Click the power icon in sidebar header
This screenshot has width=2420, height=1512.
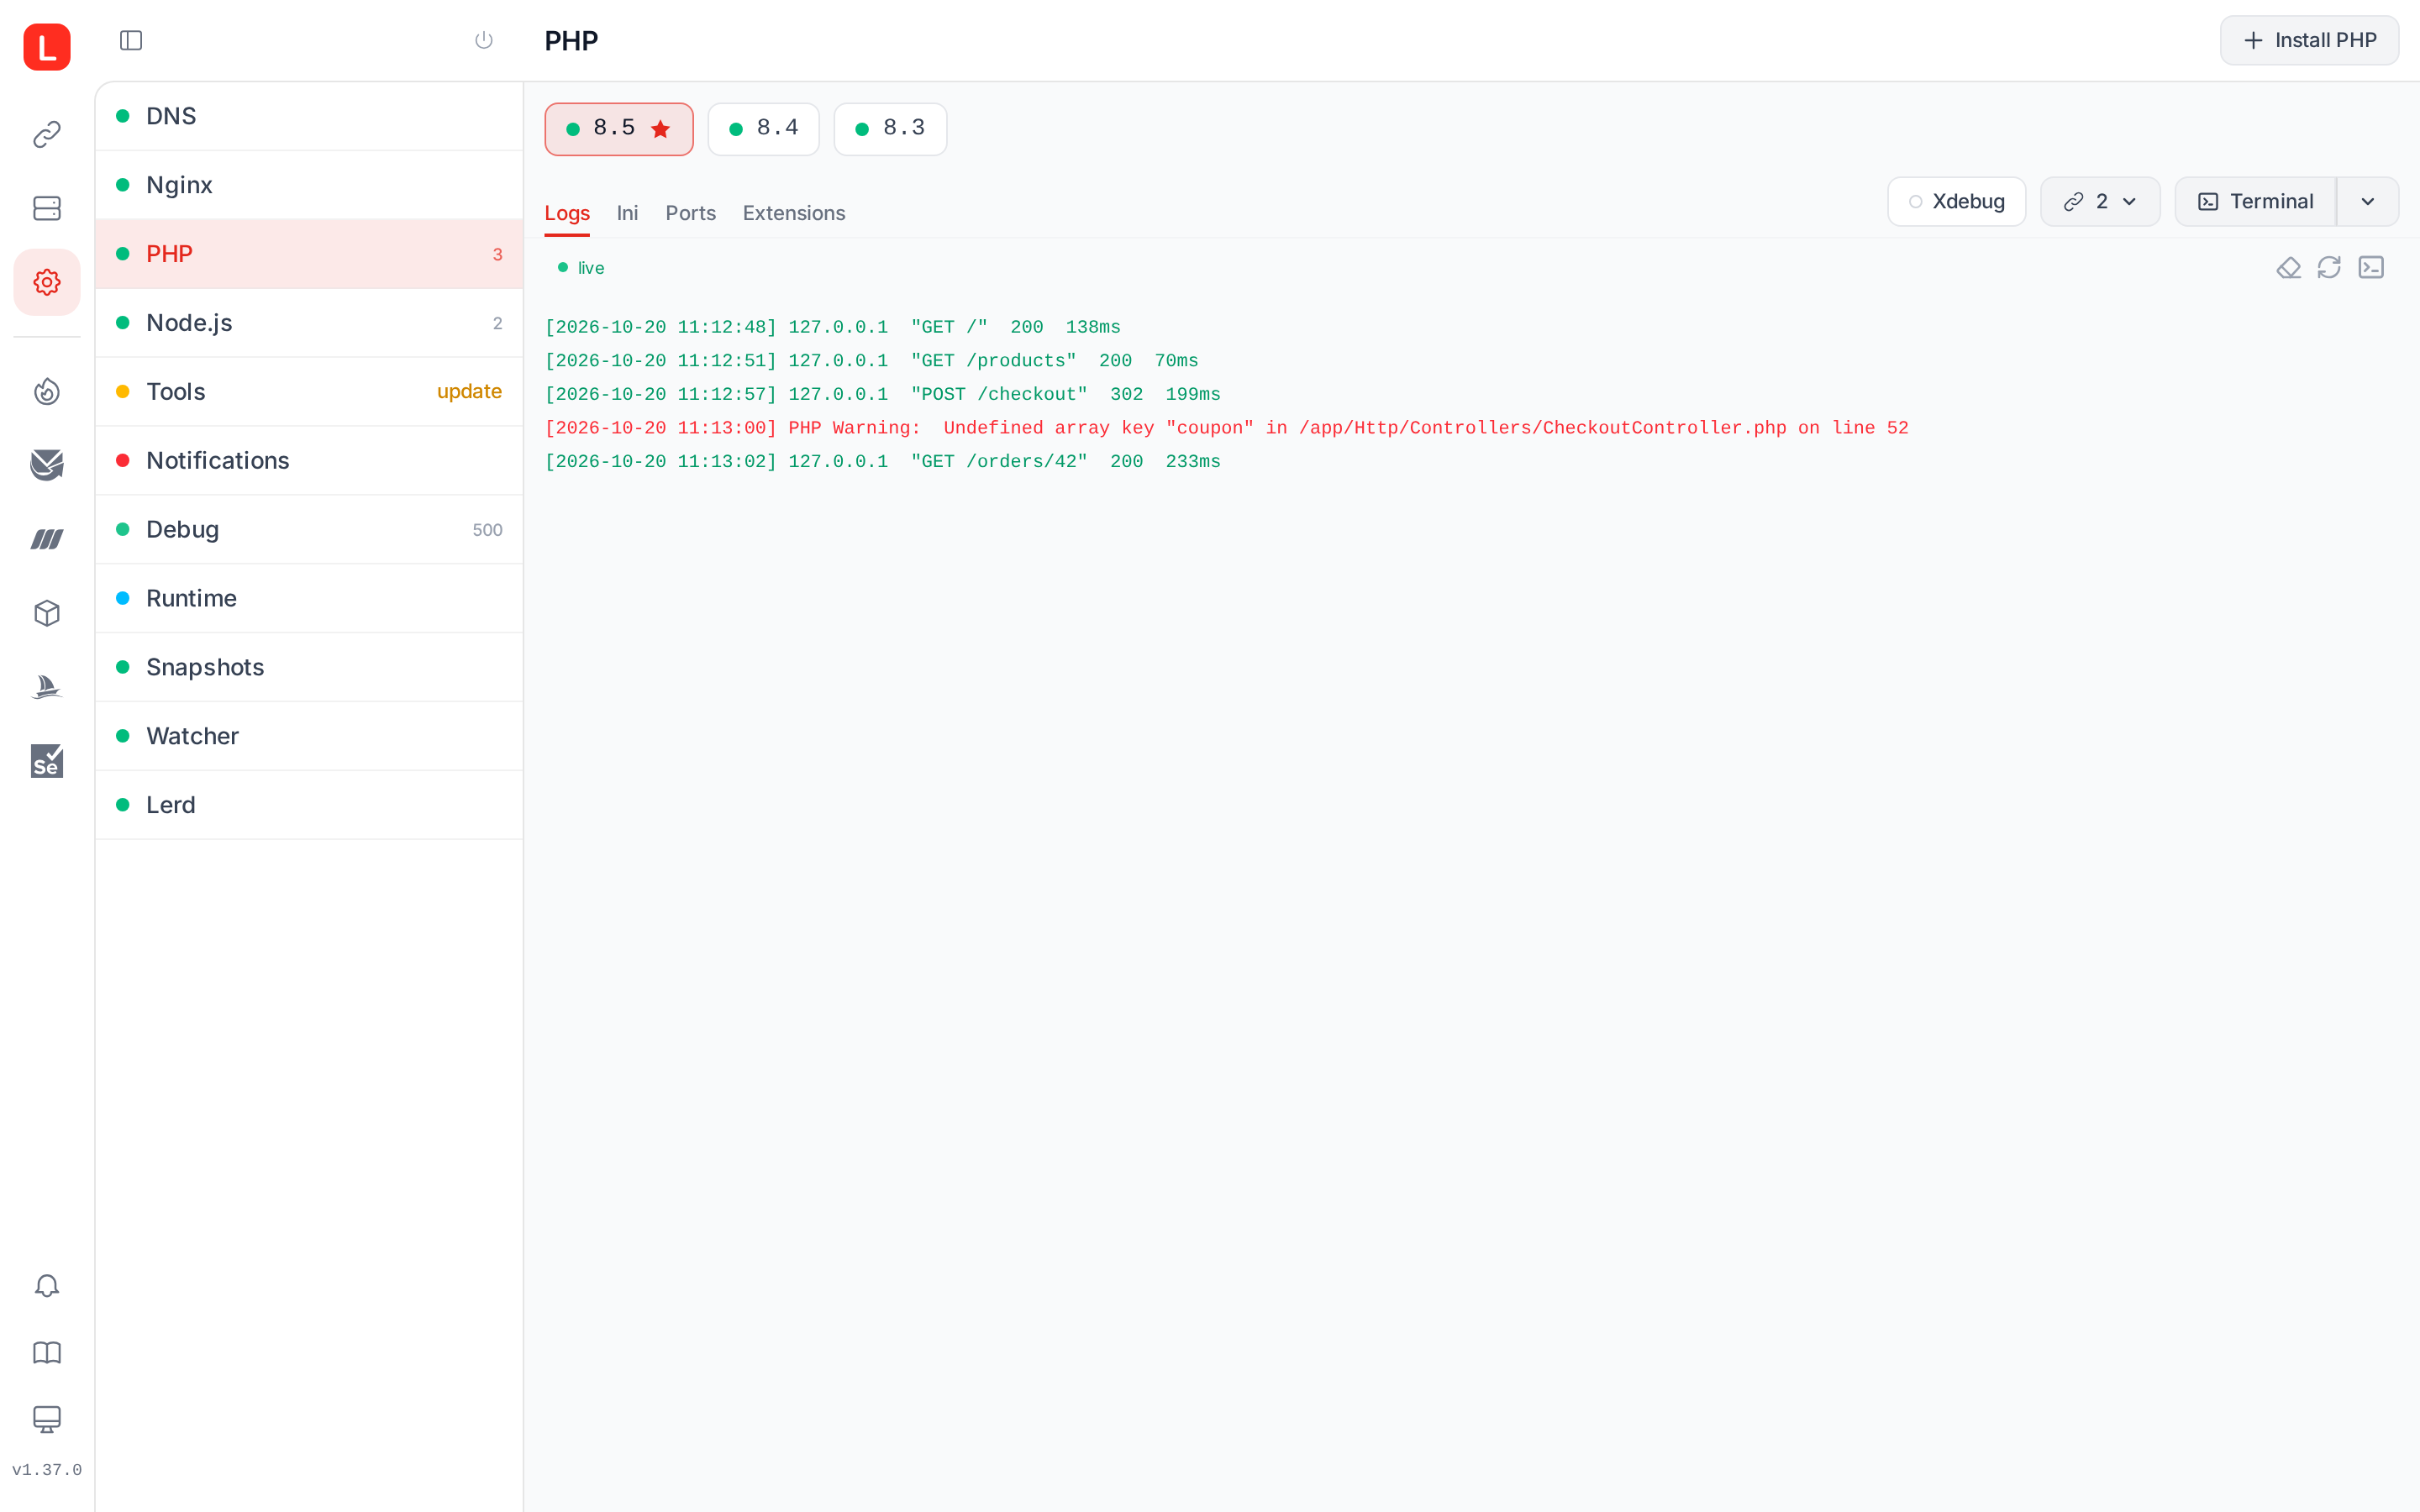pos(484,40)
